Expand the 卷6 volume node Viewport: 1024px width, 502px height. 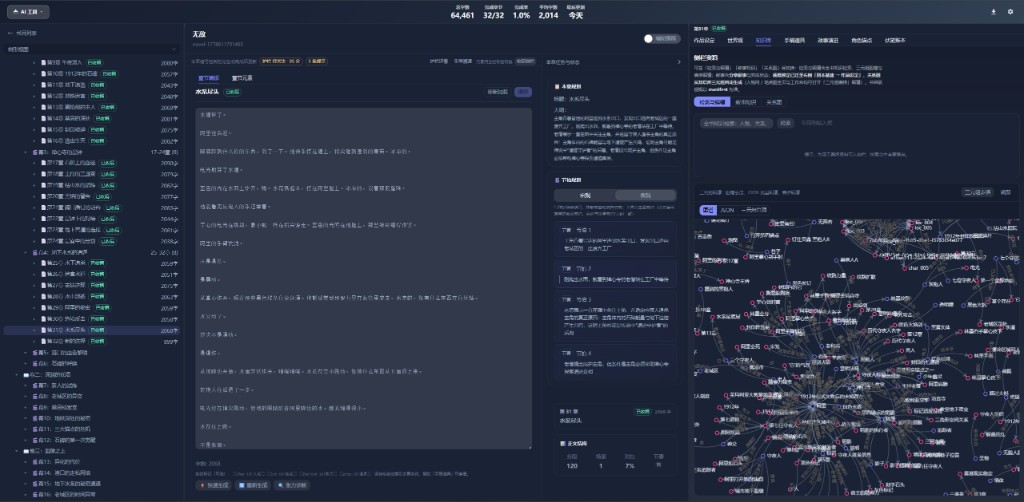pyautogui.click(x=25, y=363)
